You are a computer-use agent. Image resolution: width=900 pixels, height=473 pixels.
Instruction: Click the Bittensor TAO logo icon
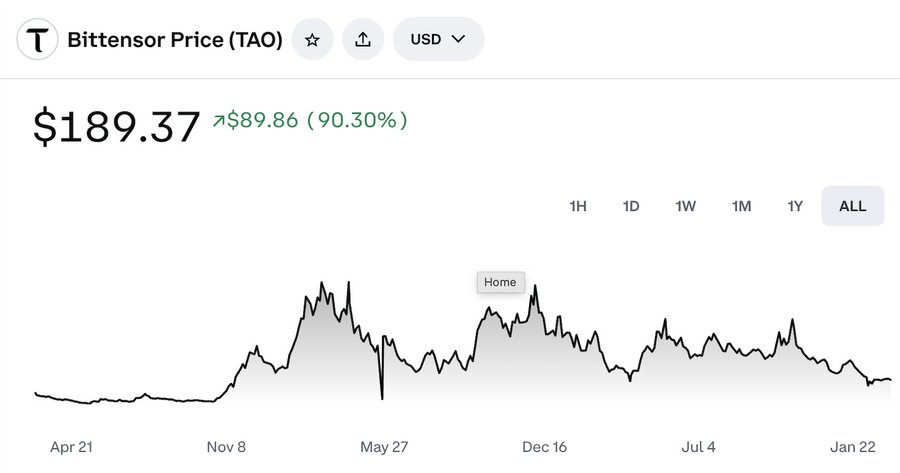38,40
